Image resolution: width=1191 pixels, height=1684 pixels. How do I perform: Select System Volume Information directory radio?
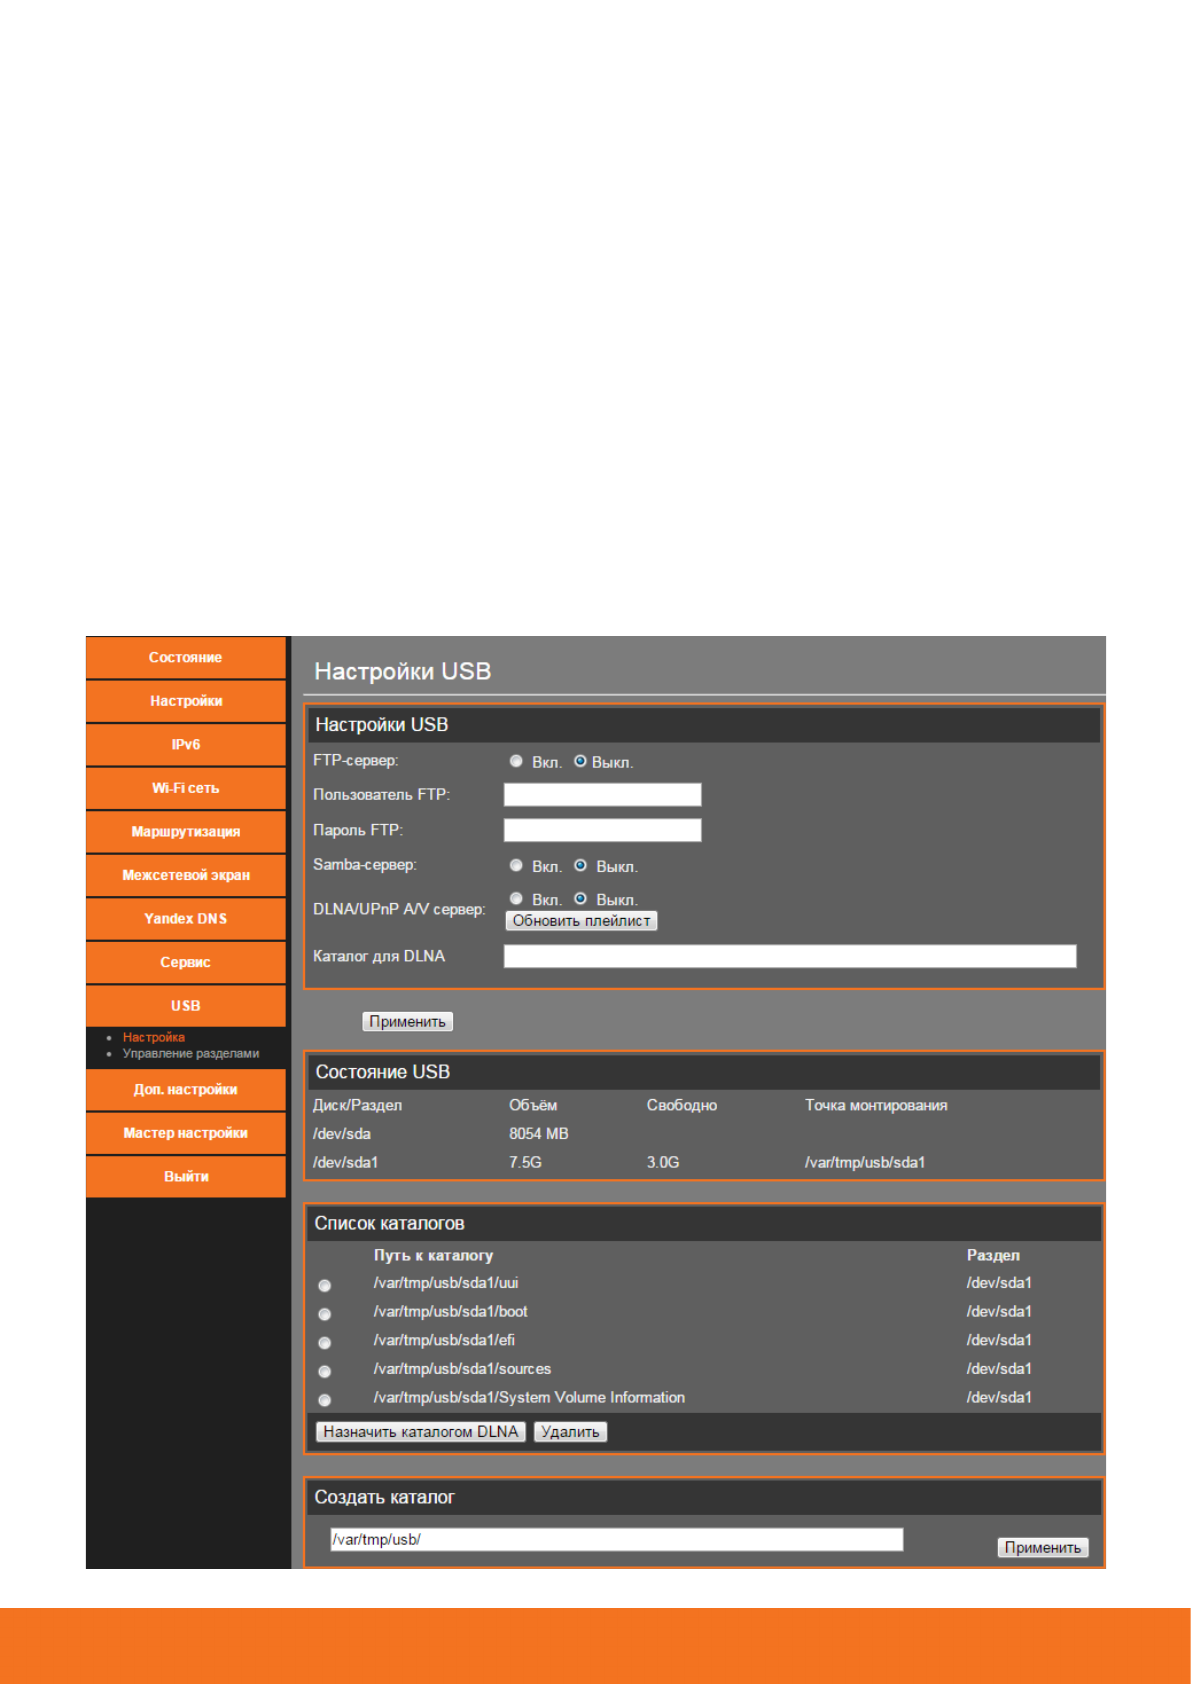pyautogui.click(x=324, y=1400)
